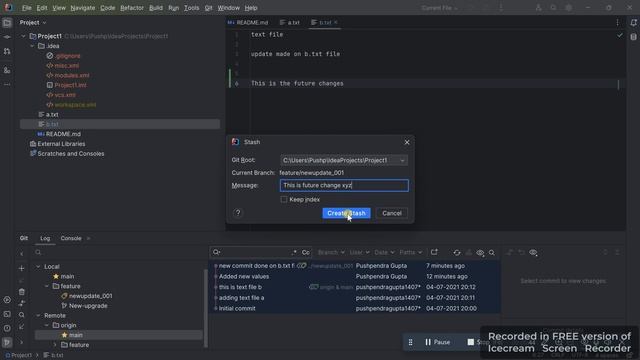Select .gitignore in project tree
This screenshot has height=360, width=640.
click(63, 56)
